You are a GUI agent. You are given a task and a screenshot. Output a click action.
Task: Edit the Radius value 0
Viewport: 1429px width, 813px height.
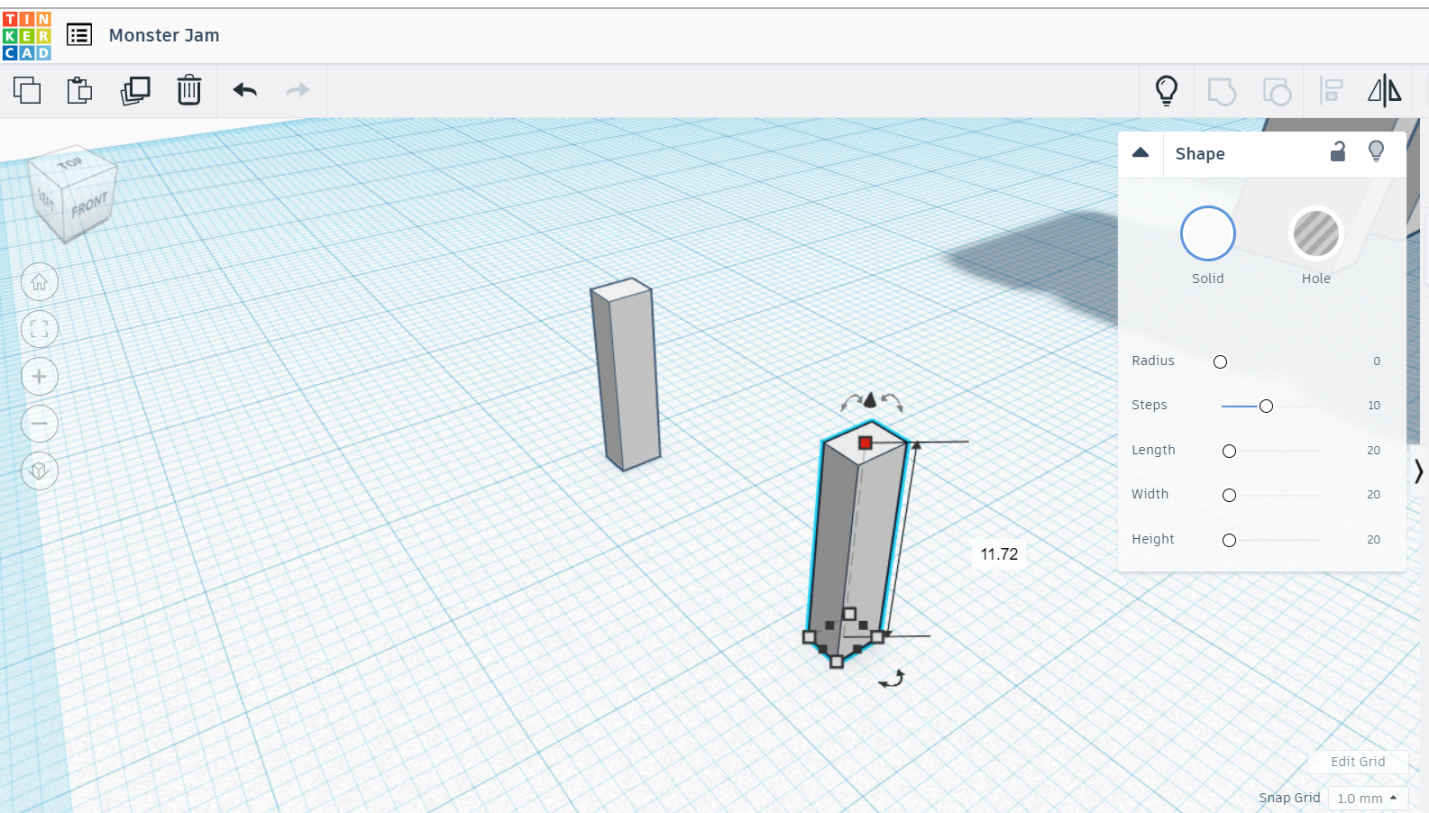[1376, 361]
